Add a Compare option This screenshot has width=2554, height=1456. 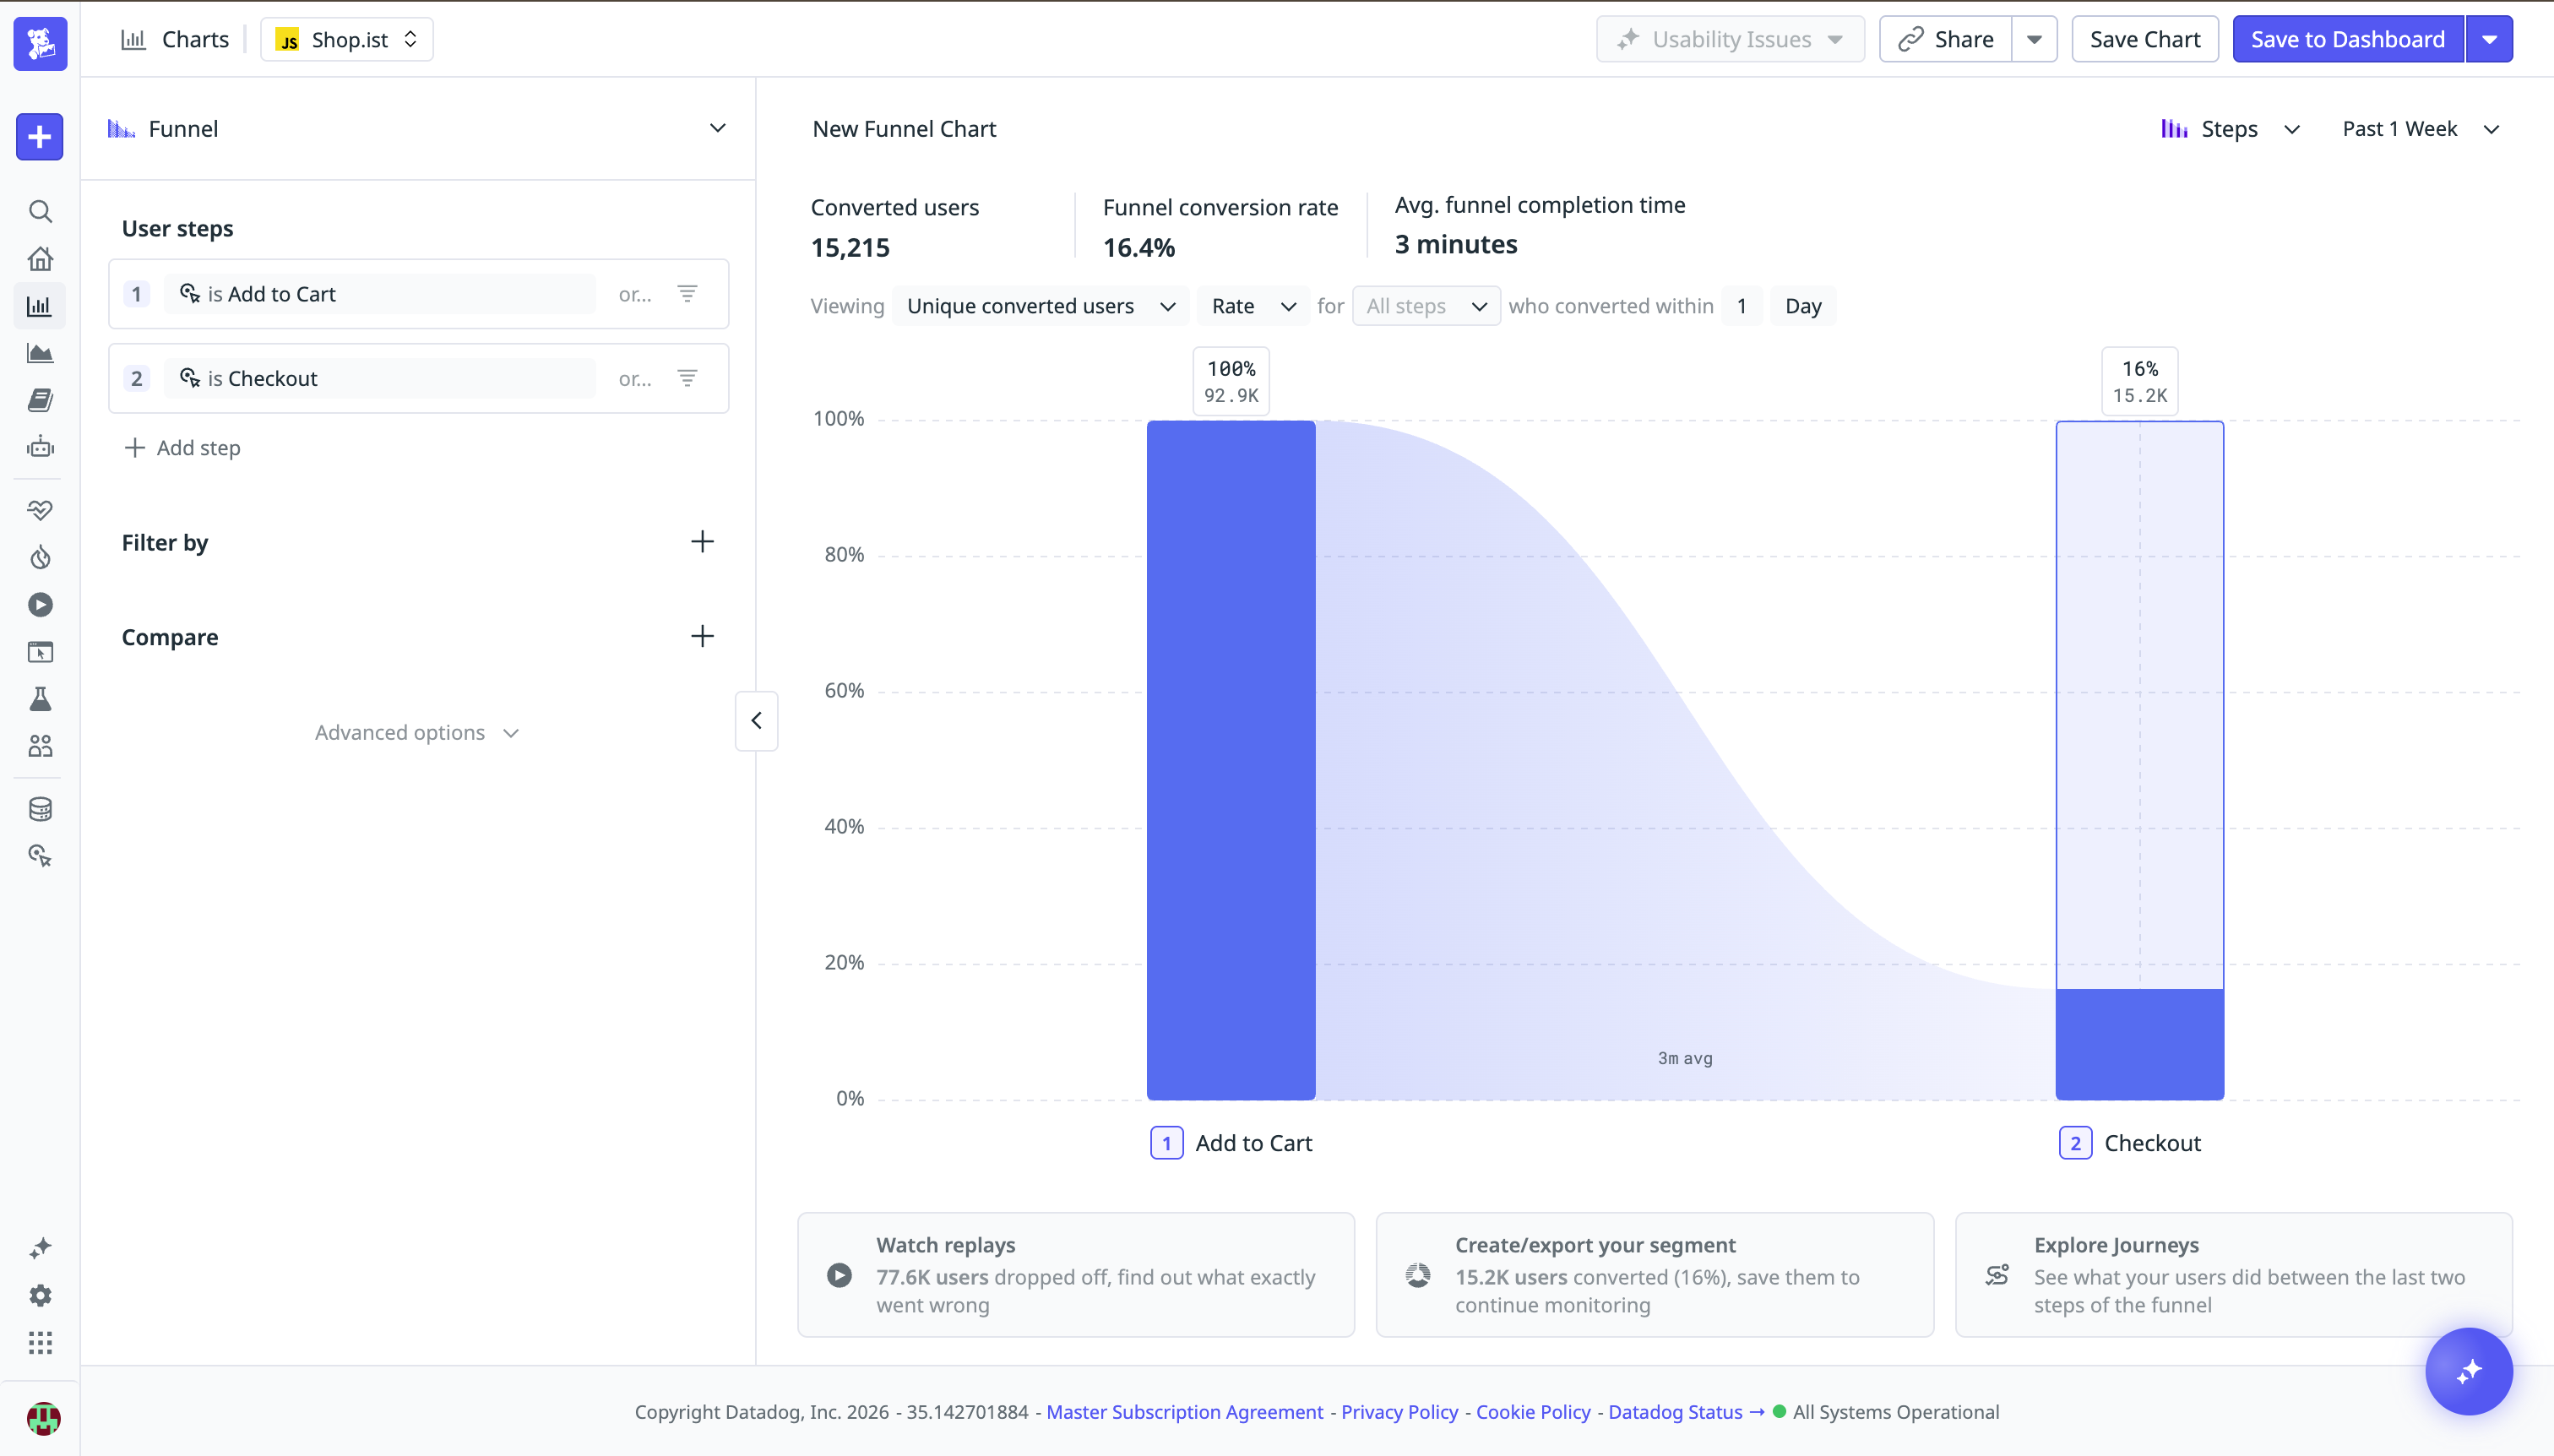(702, 637)
